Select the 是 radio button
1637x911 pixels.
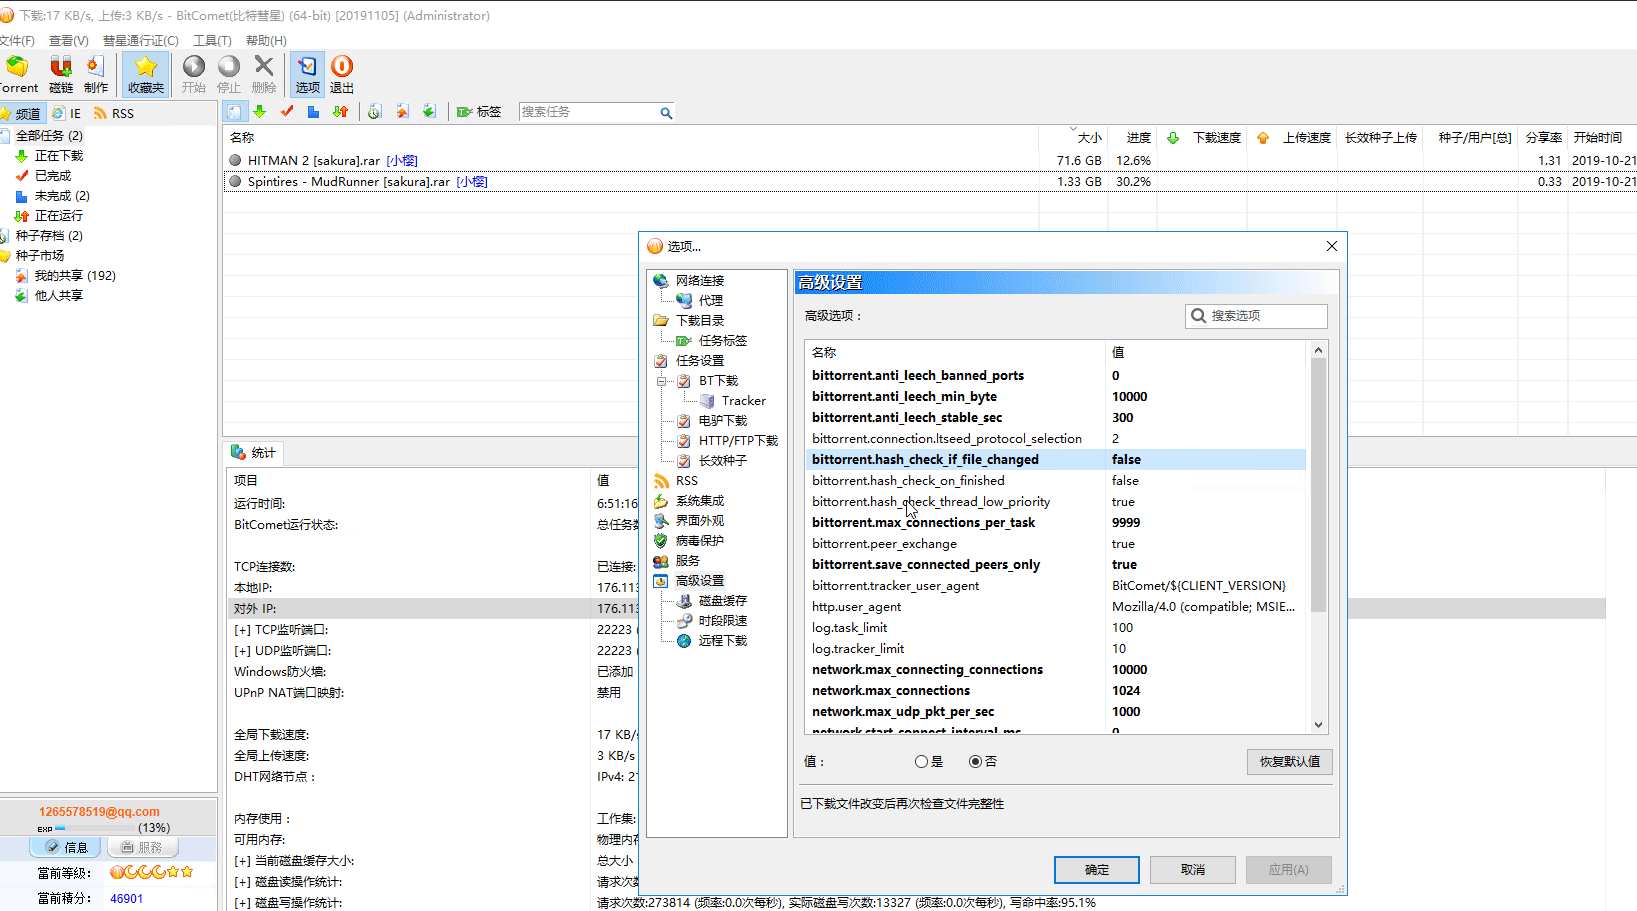point(921,762)
